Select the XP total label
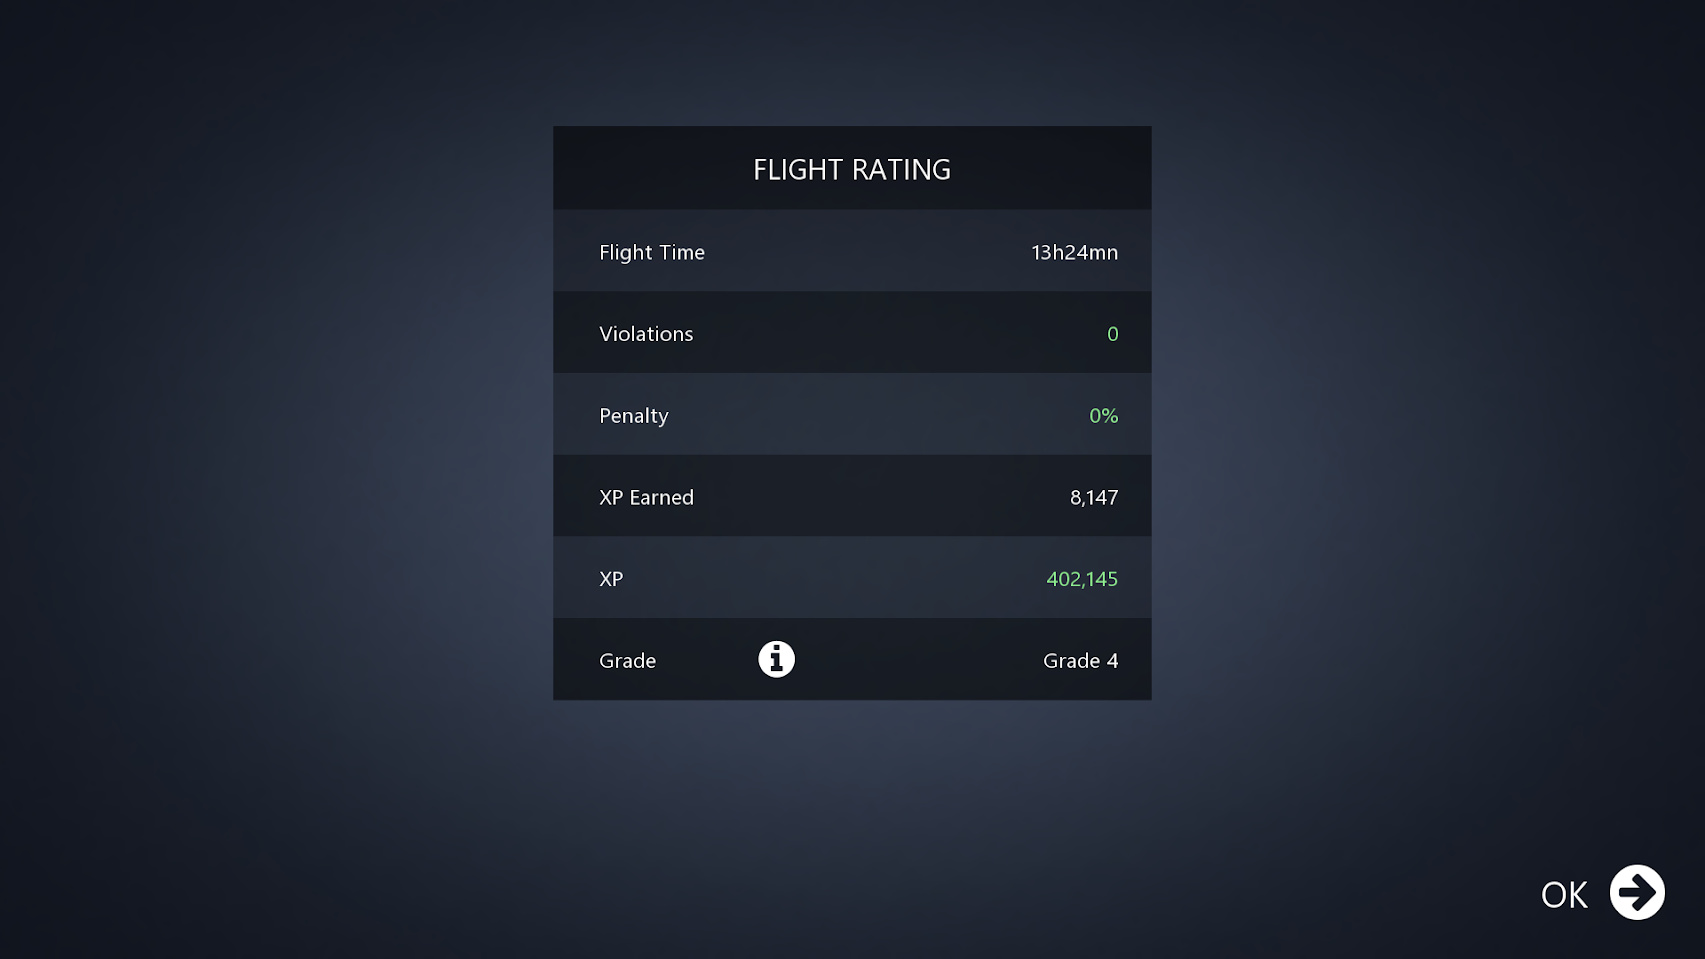The height and width of the screenshot is (959, 1705). [611, 579]
